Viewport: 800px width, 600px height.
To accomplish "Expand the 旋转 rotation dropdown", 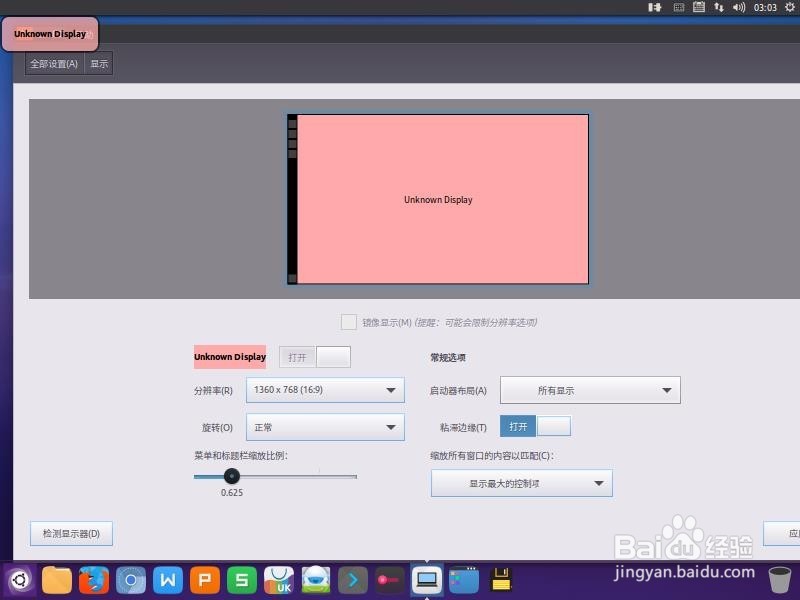I will pyautogui.click(x=324, y=426).
